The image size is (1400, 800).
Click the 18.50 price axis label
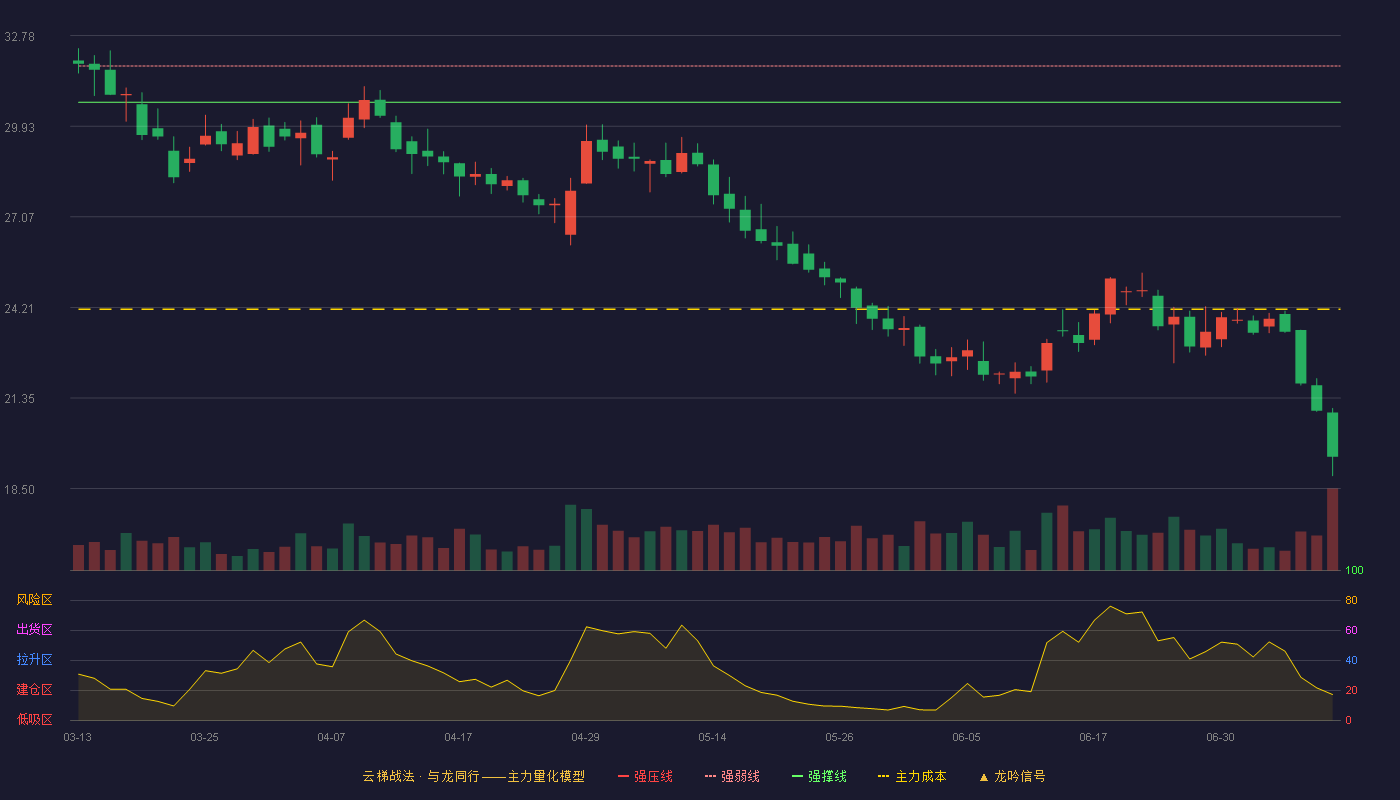[x=19, y=489]
